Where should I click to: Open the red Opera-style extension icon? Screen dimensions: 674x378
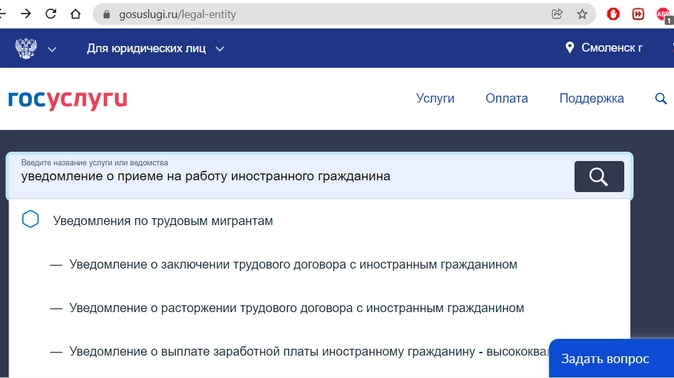point(613,14)
